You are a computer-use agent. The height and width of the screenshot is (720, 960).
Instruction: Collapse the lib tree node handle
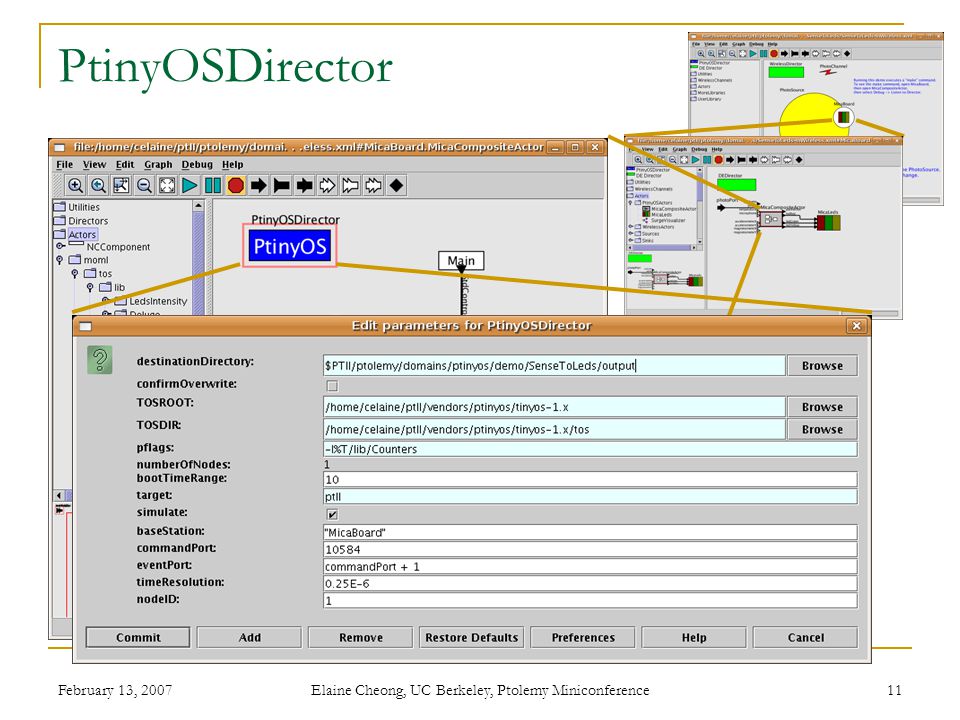coord(89,287)
